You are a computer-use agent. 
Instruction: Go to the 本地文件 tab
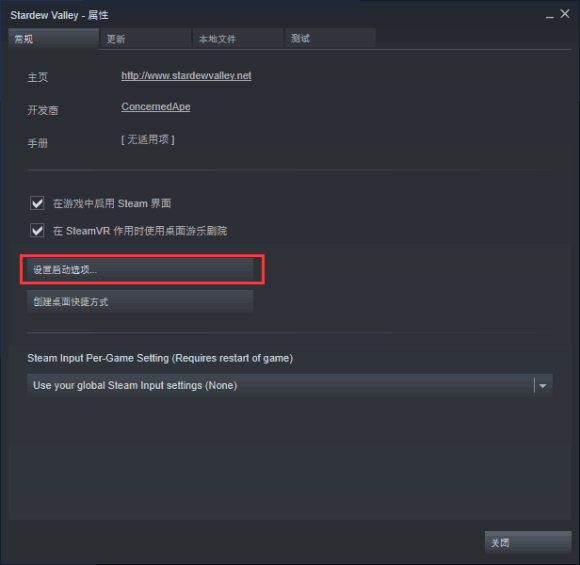pos(238,38)
